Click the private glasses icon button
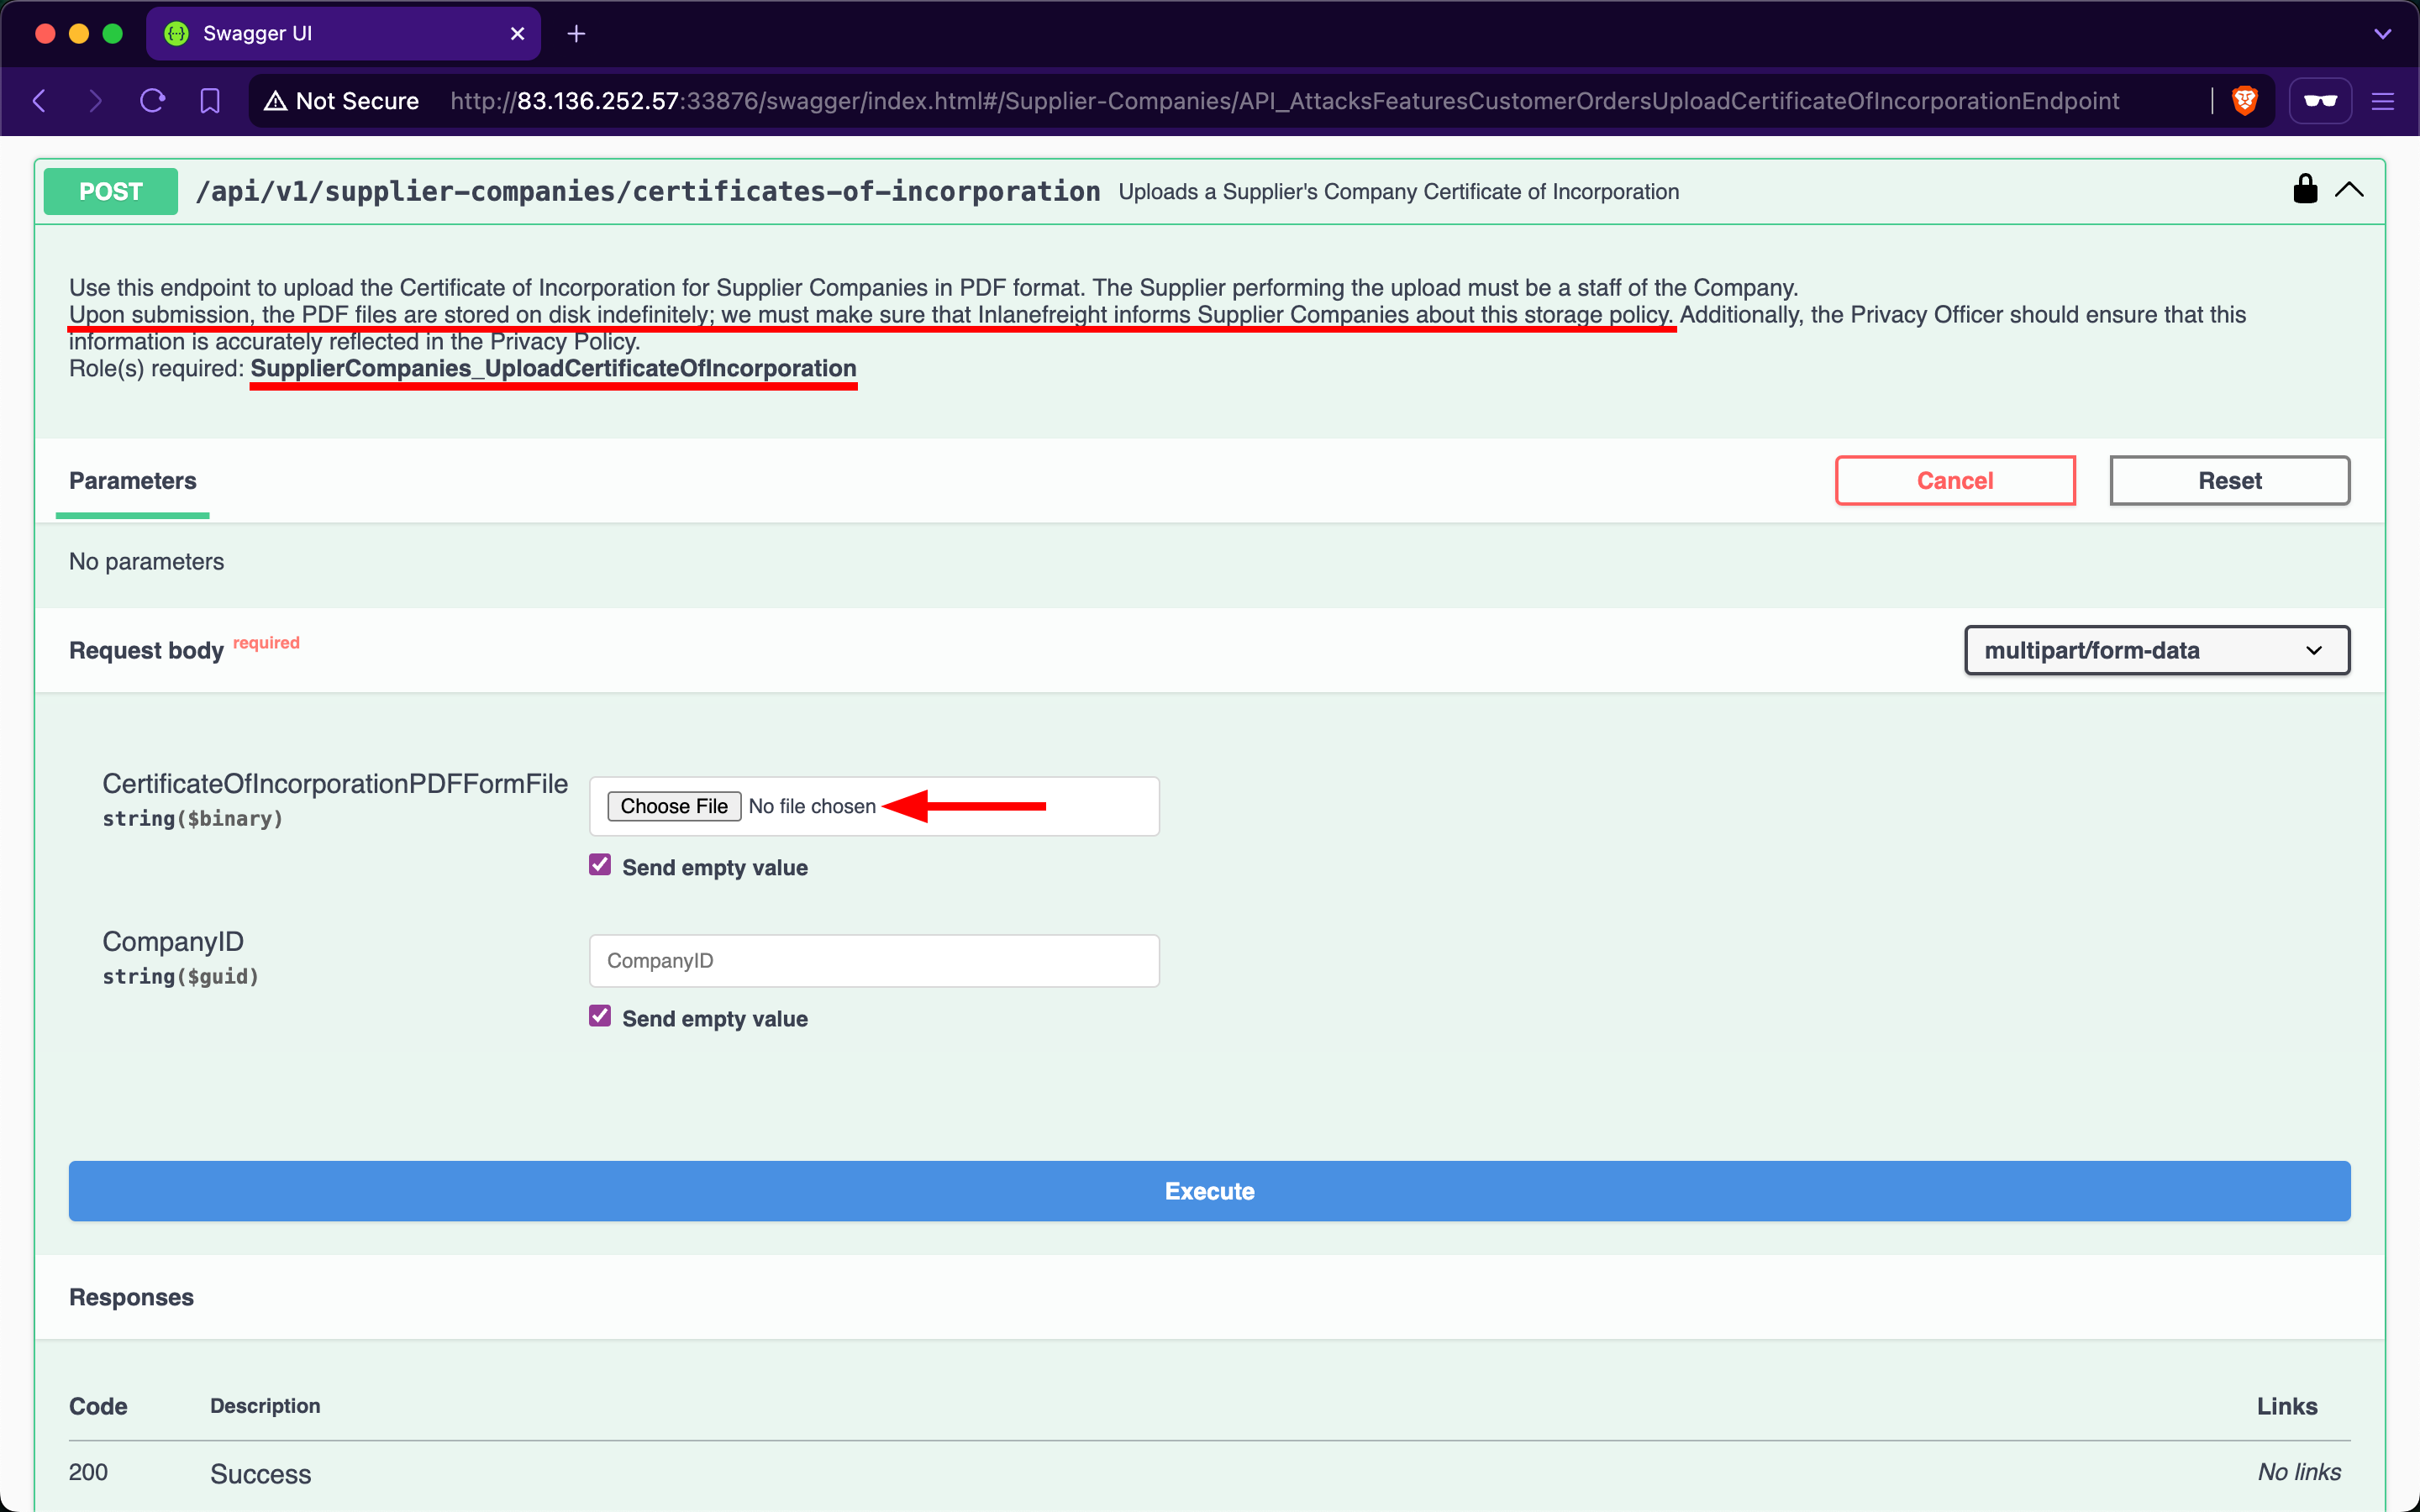The image size is (2420, 1512). [2320, 101]
